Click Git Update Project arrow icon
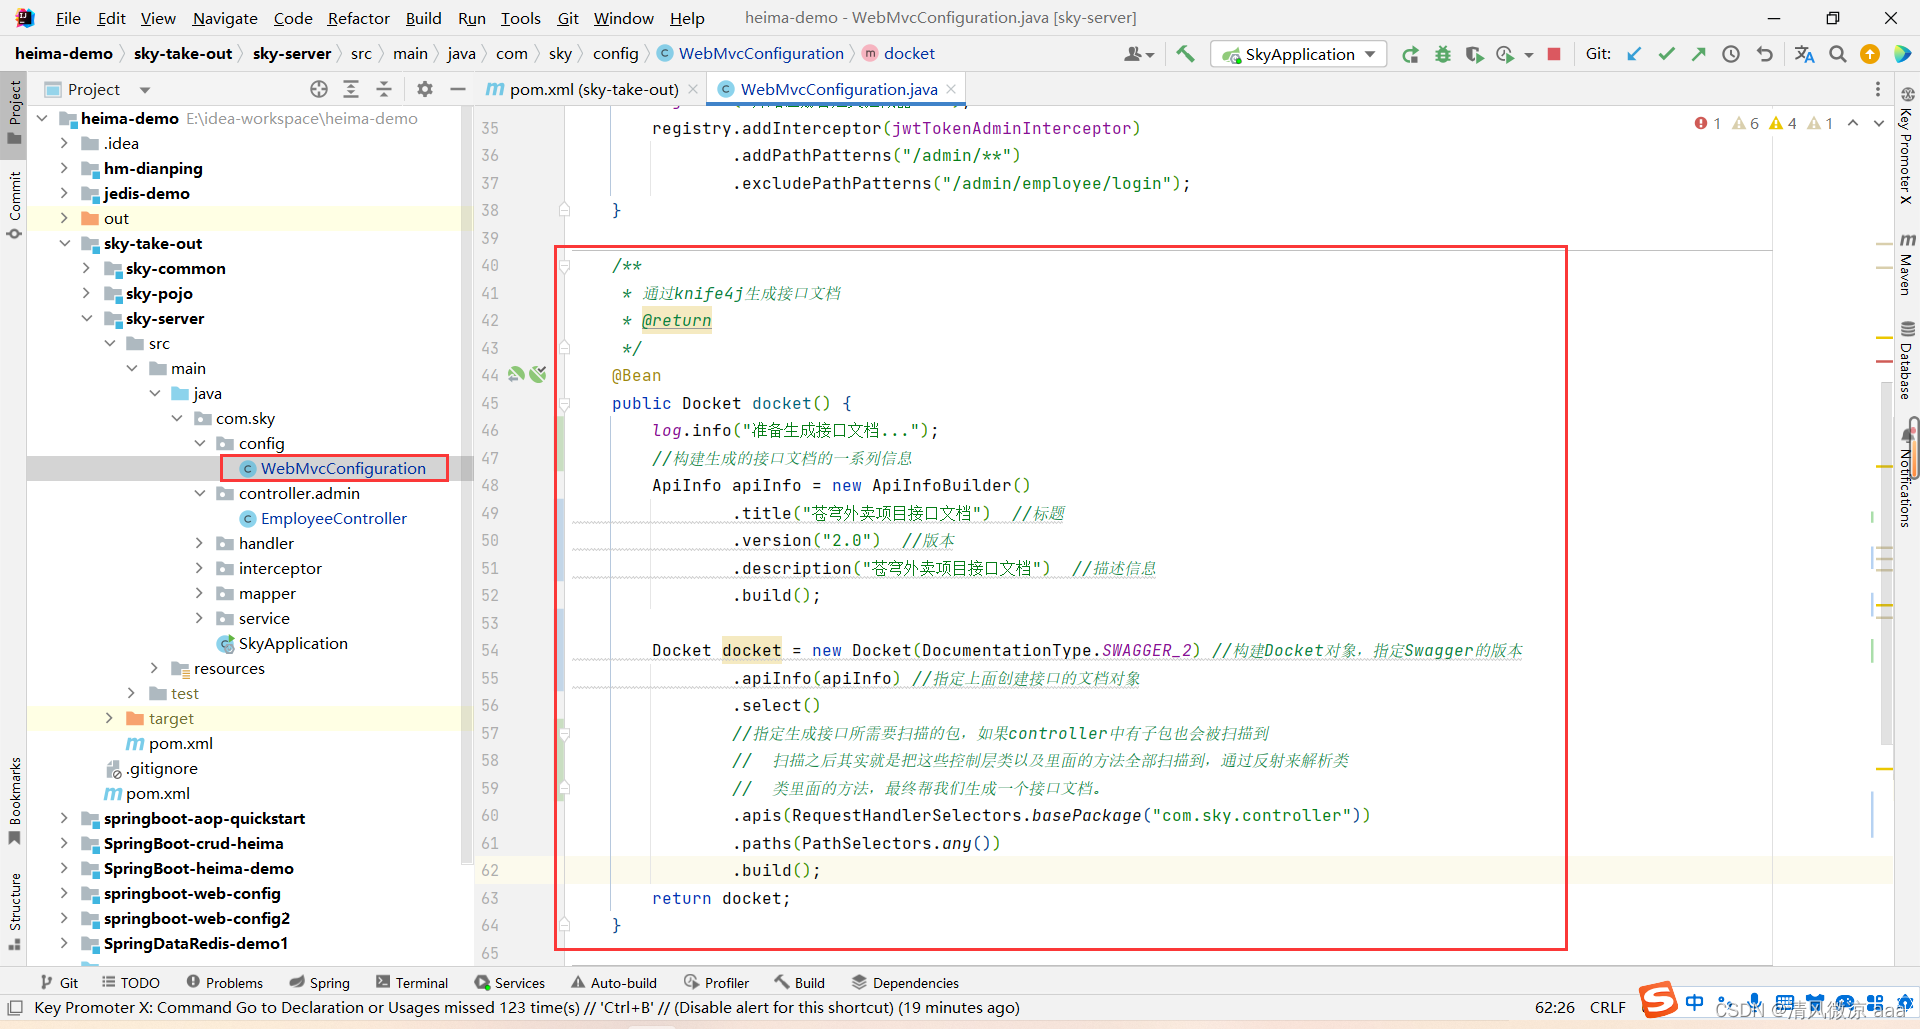 (x=1634, y=54)
